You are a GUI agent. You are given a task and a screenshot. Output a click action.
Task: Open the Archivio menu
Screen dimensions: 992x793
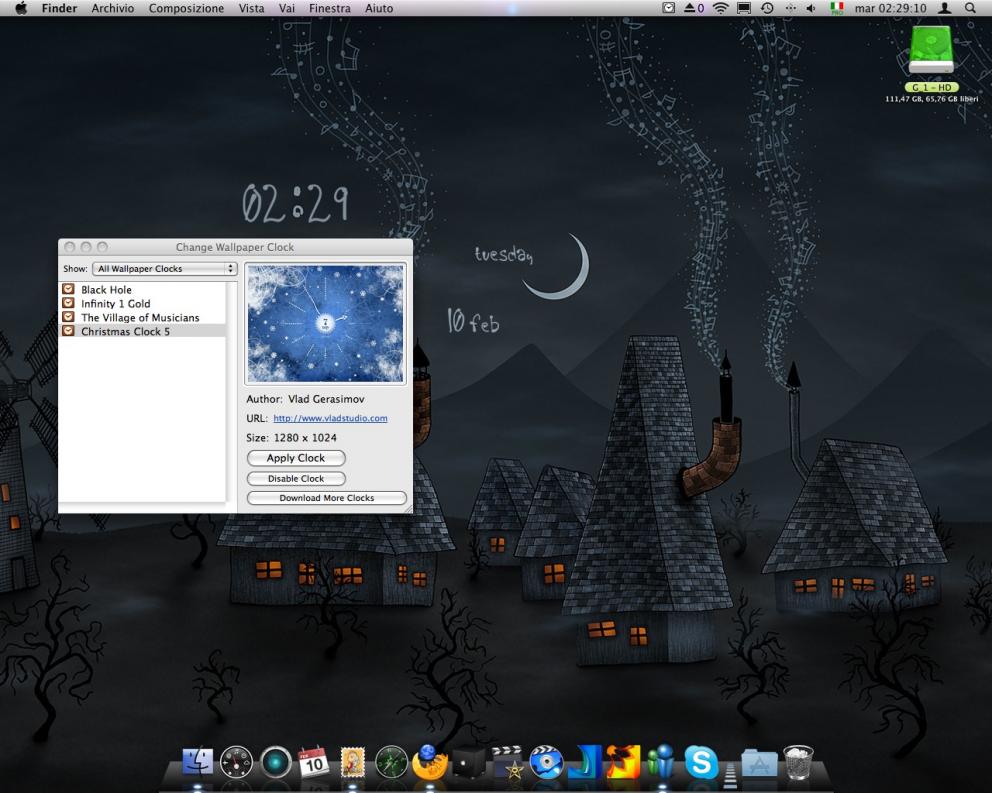point(113,8)
